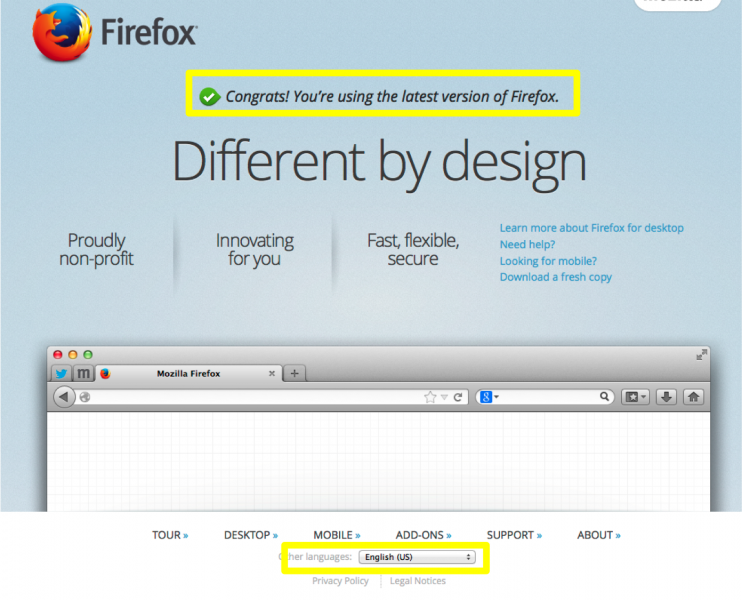The width and height of the screenshot is (742, 600).
Task: Open the ABOUT navigation item
Action: pyautogui.click(x=599, y=535)
